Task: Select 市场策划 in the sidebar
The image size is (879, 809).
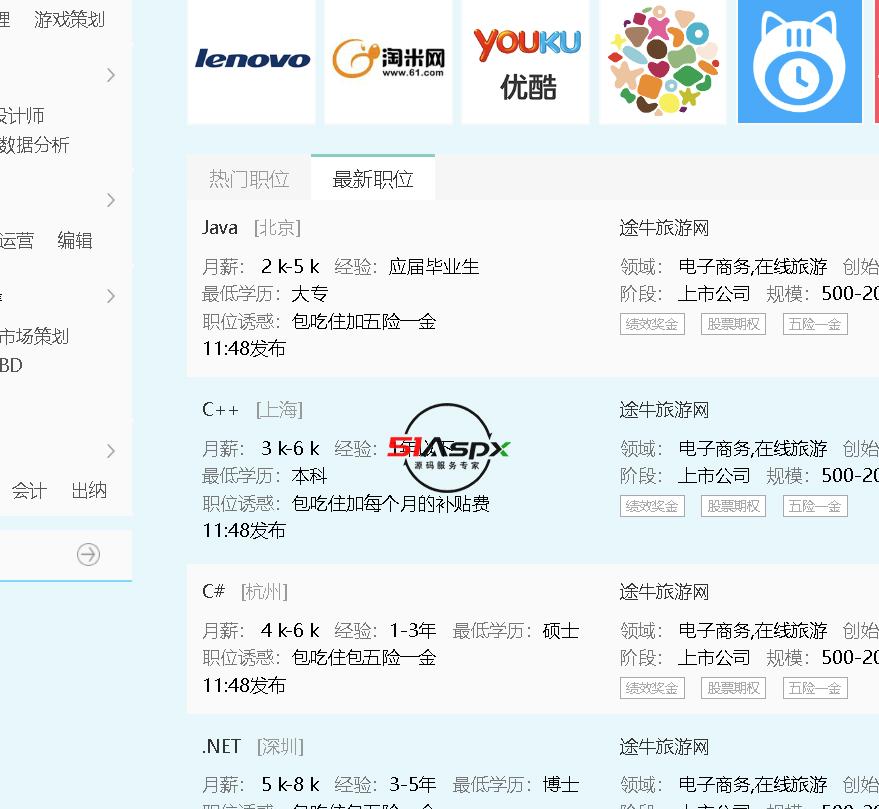Action: [x=34, y=336]
